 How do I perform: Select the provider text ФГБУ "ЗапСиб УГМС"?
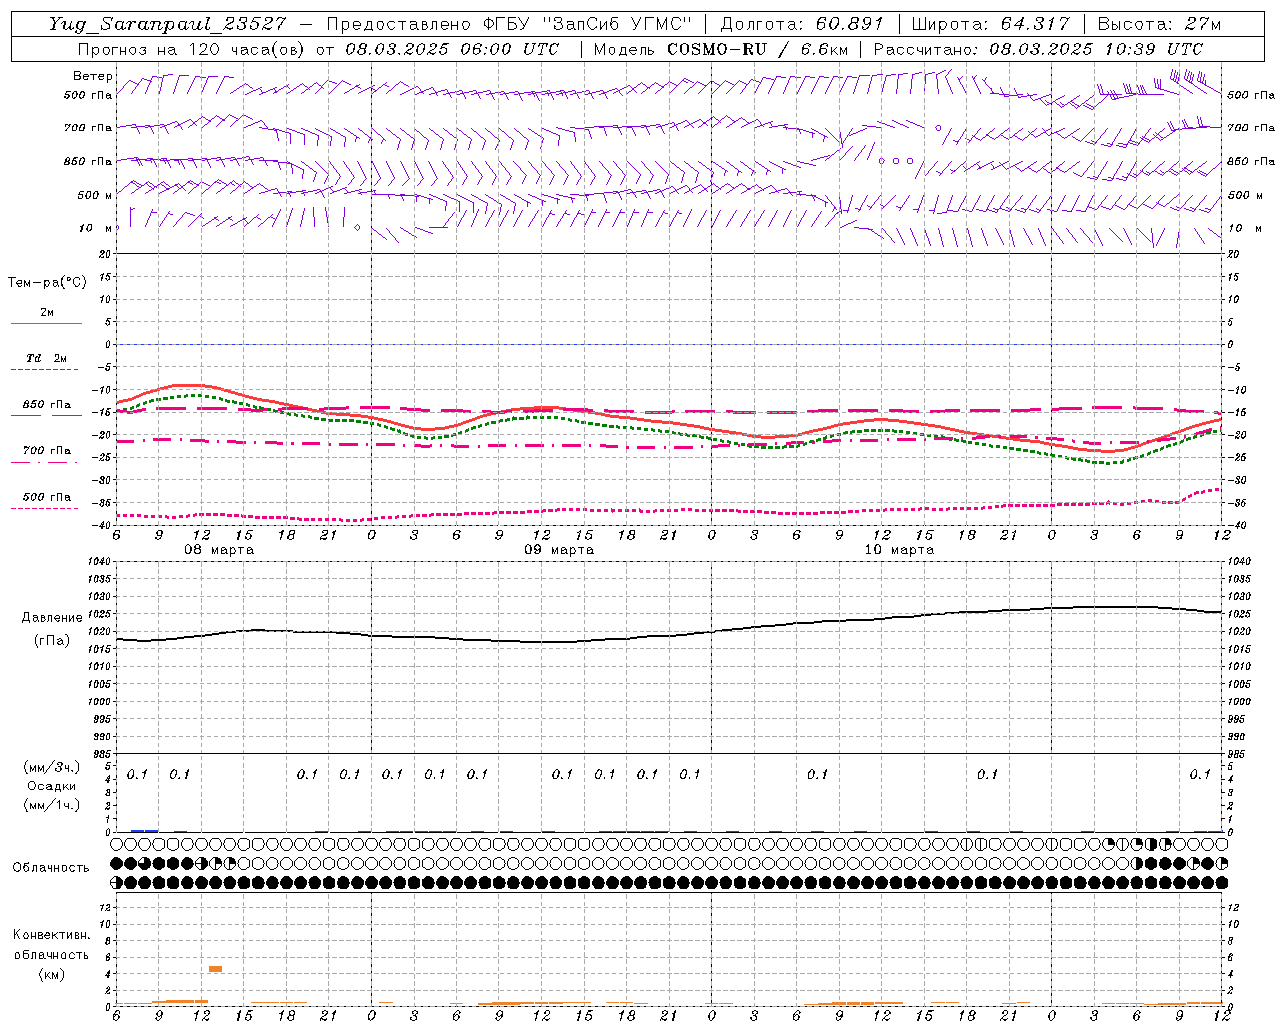pos(589,23)
